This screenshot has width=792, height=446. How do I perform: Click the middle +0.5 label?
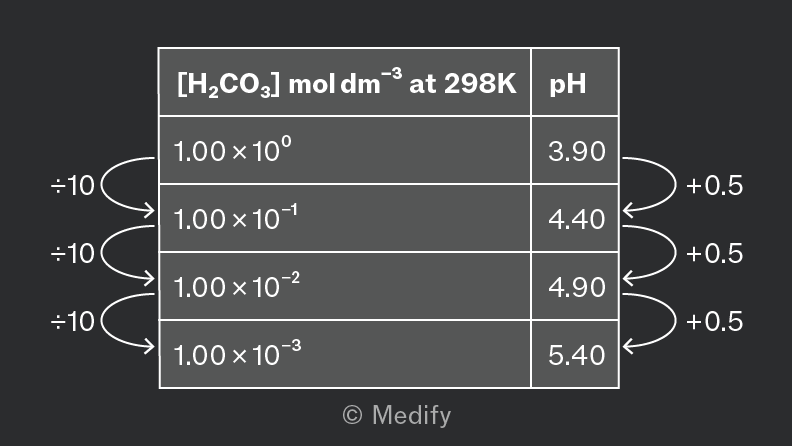tap(715, 253)
